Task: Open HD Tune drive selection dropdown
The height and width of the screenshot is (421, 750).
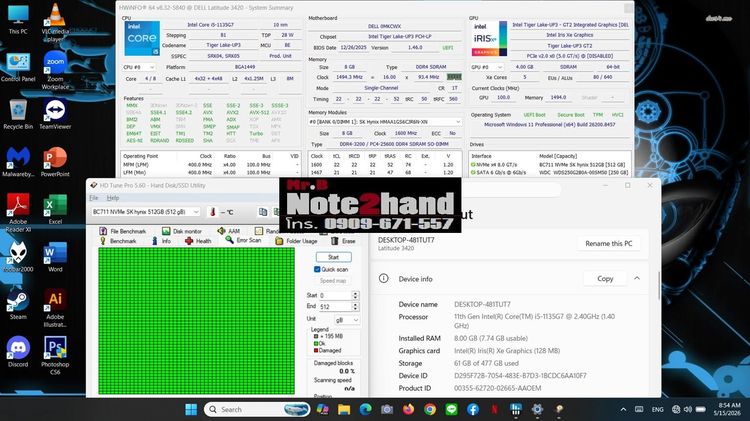Action: pyautogui.click(x=146, y=212)
